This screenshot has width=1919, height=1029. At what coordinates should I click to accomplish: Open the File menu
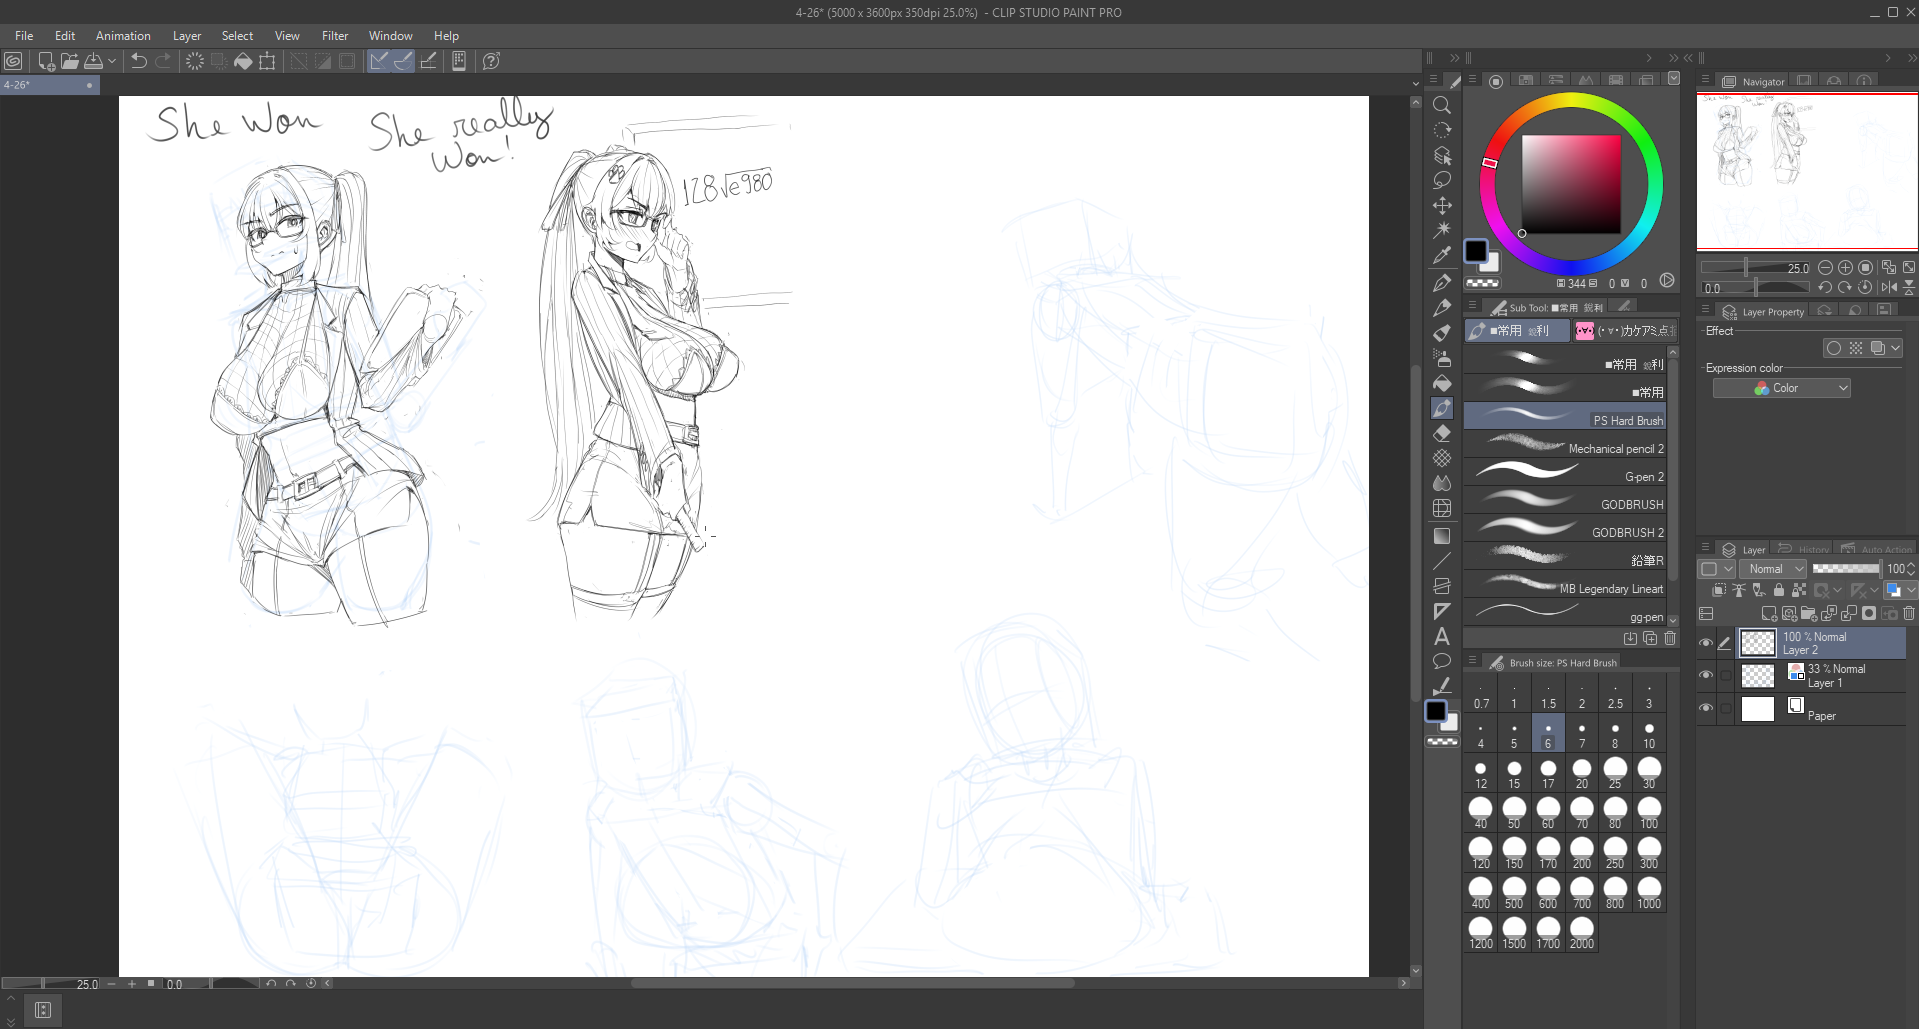[x=24, y=36]
